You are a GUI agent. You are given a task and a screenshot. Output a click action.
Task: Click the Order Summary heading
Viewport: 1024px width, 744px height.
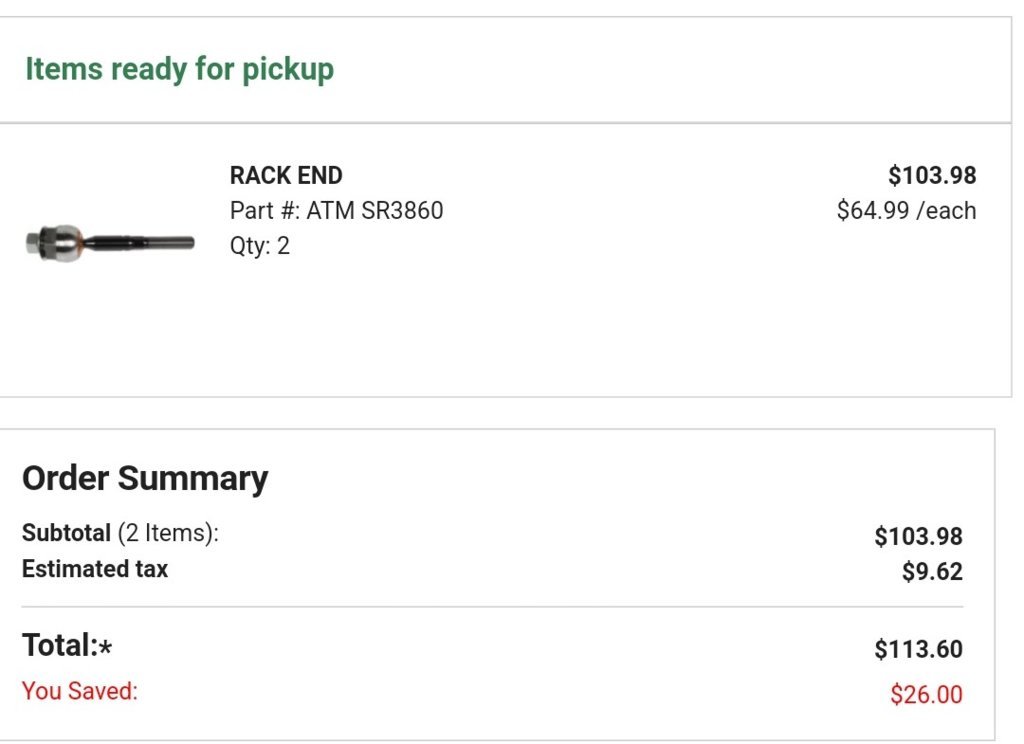(145, 478)
